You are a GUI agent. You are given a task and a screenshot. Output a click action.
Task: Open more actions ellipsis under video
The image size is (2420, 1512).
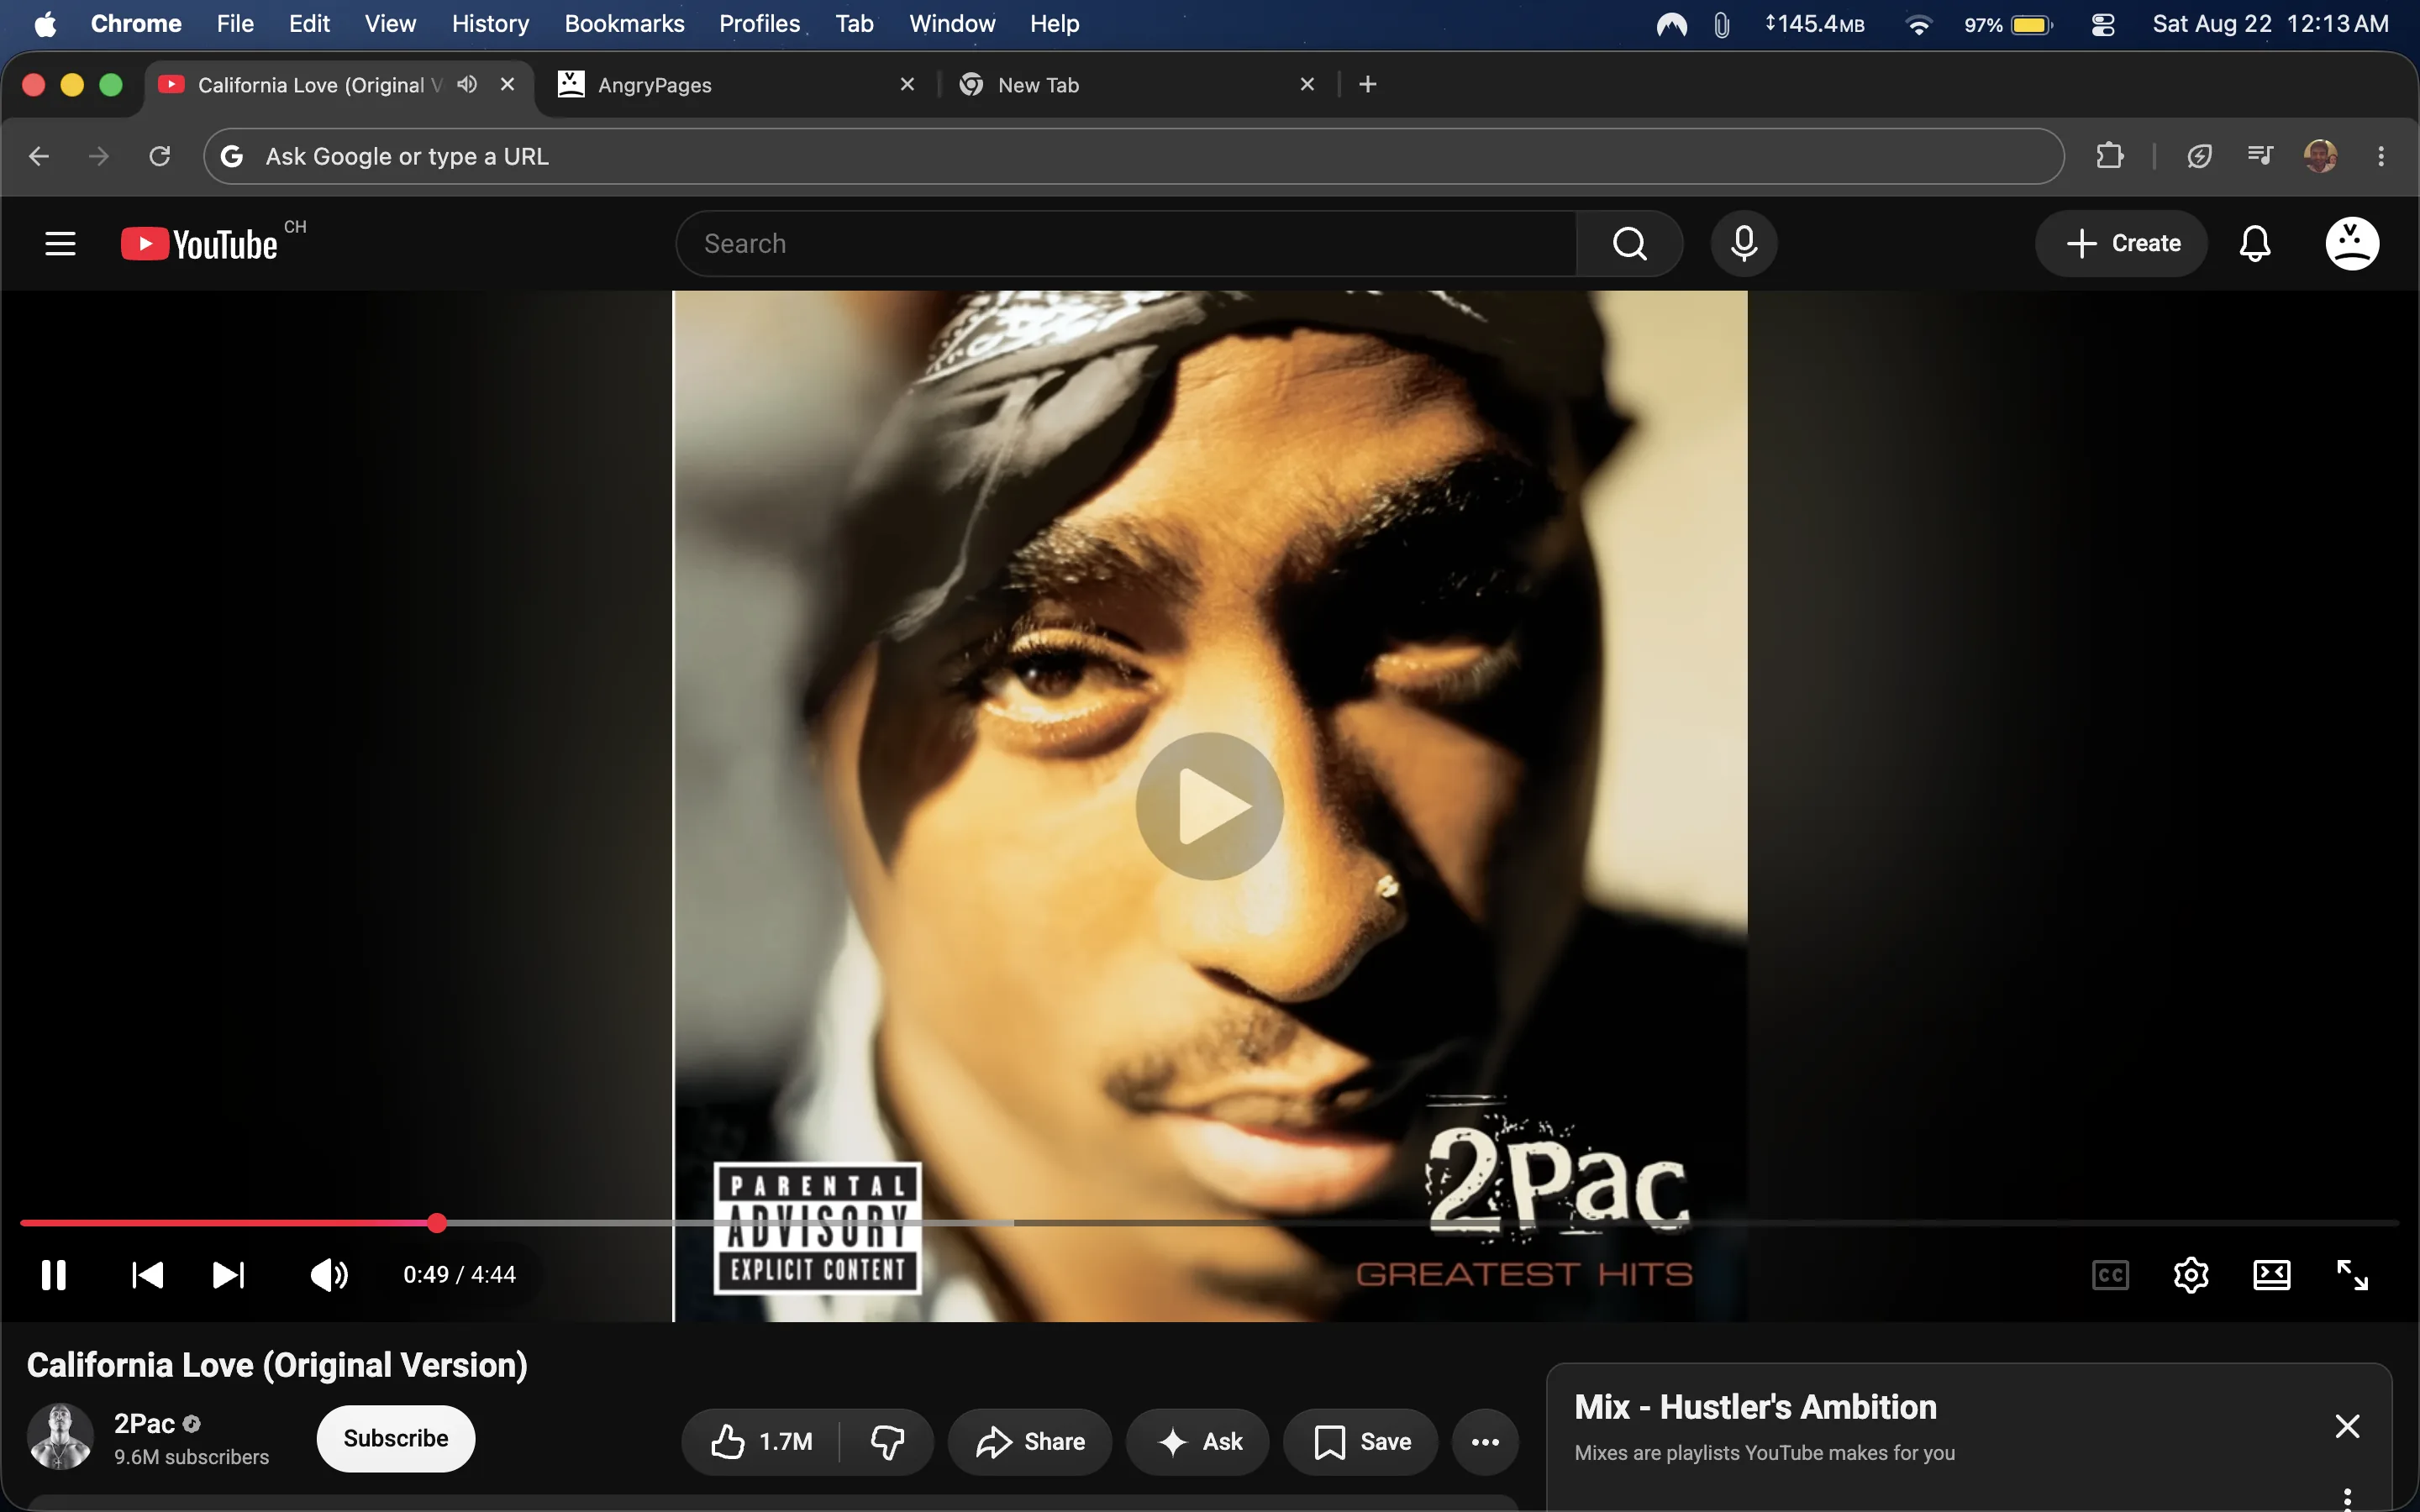[1485, 1441]
